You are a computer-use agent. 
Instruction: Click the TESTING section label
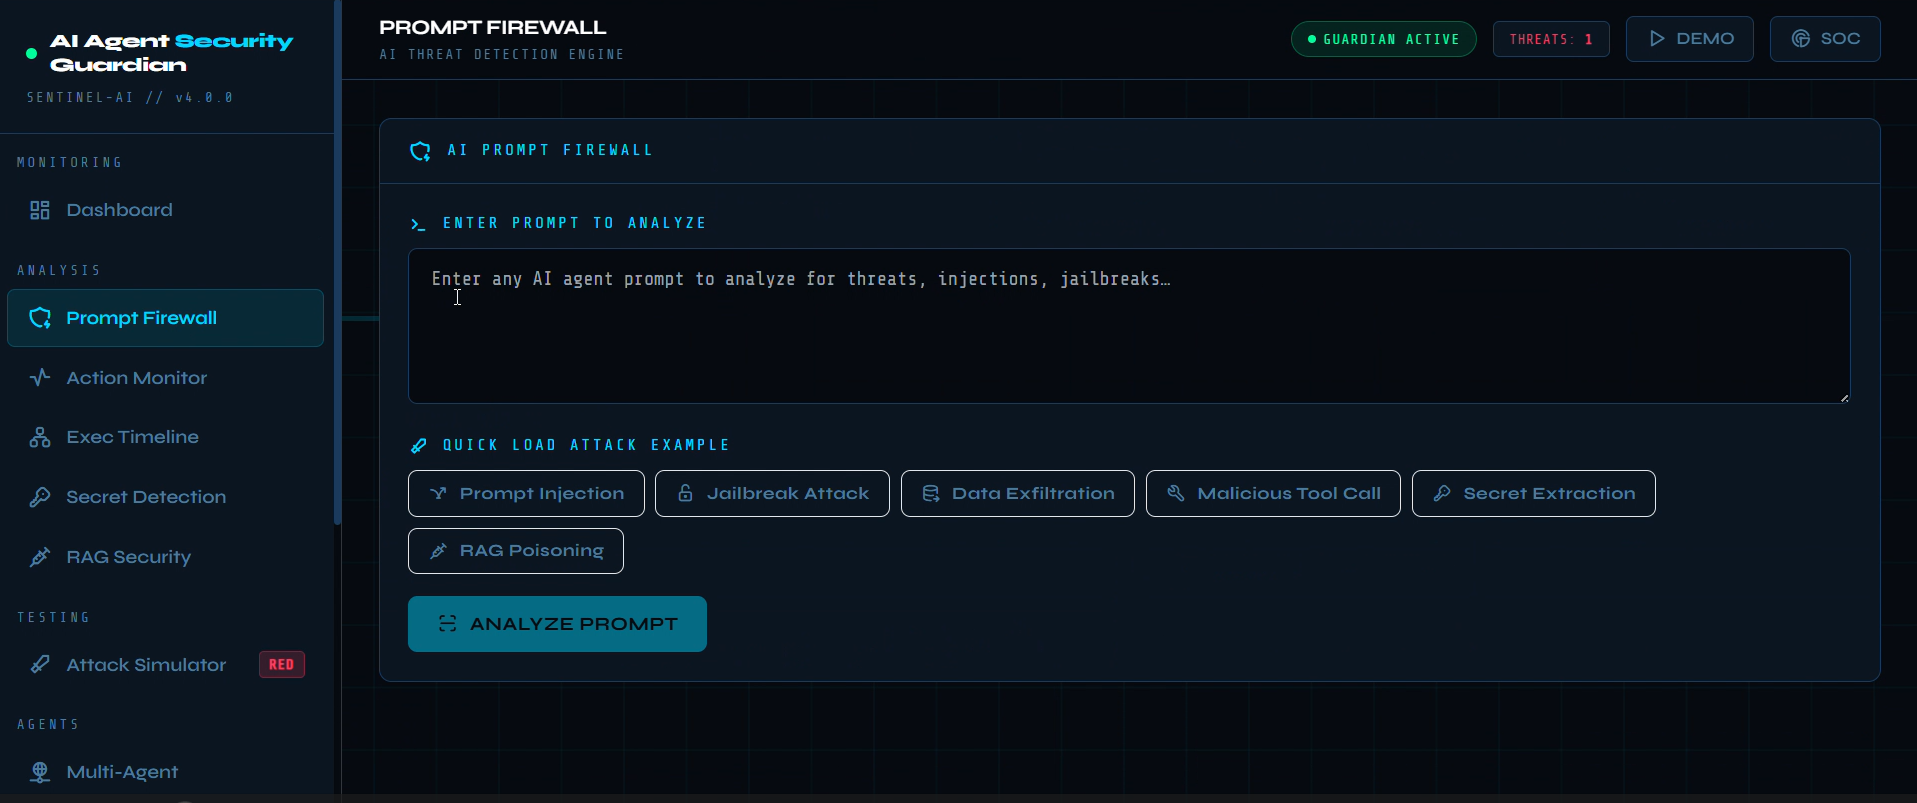54,618
